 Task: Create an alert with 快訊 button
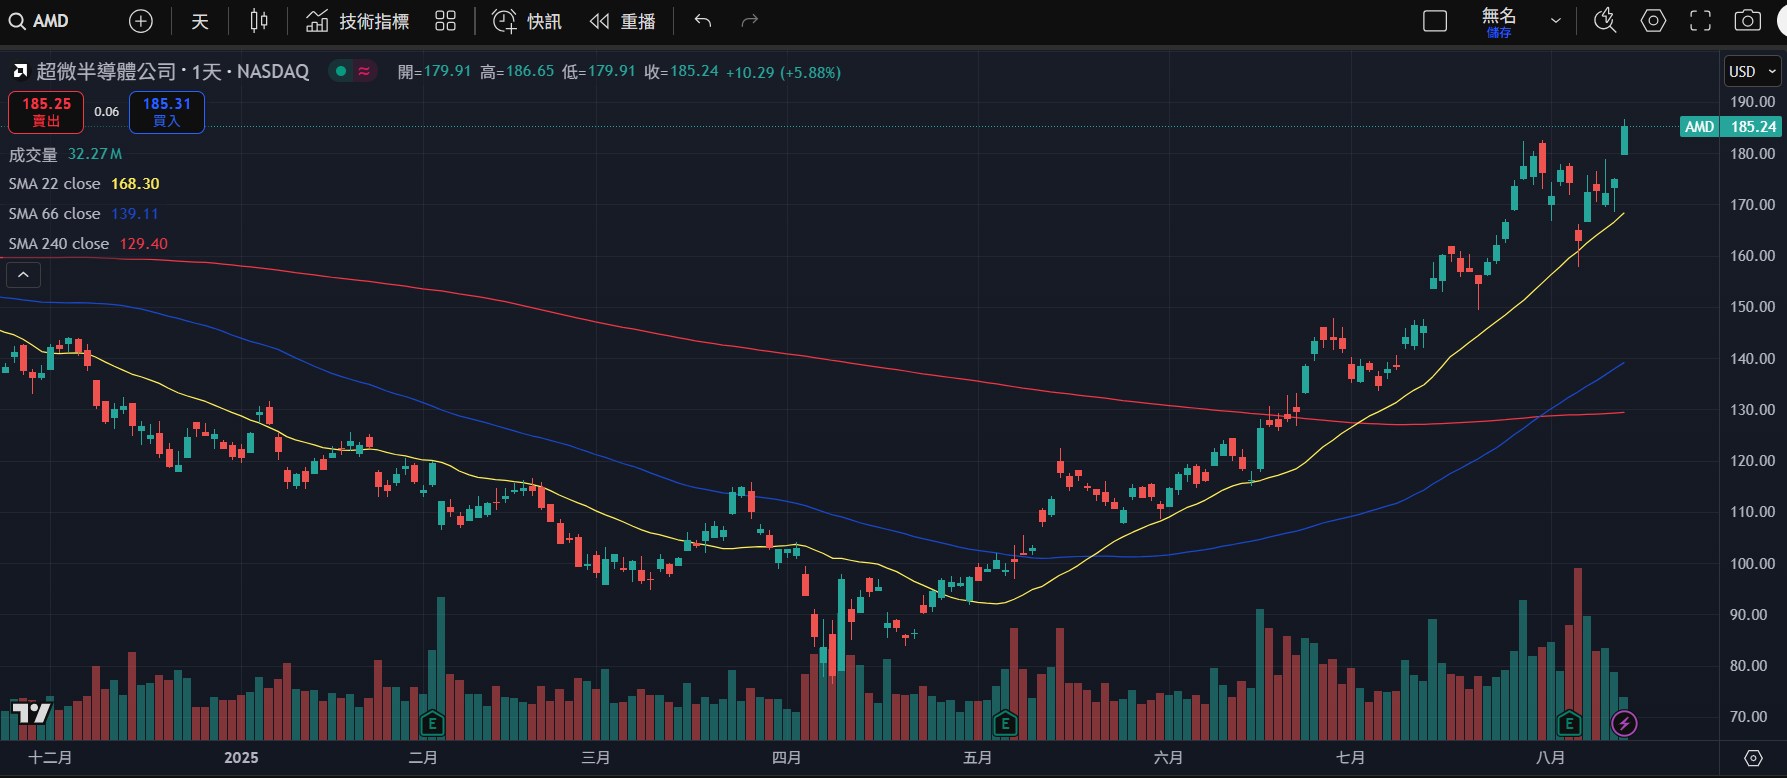(x=527, y=21)
